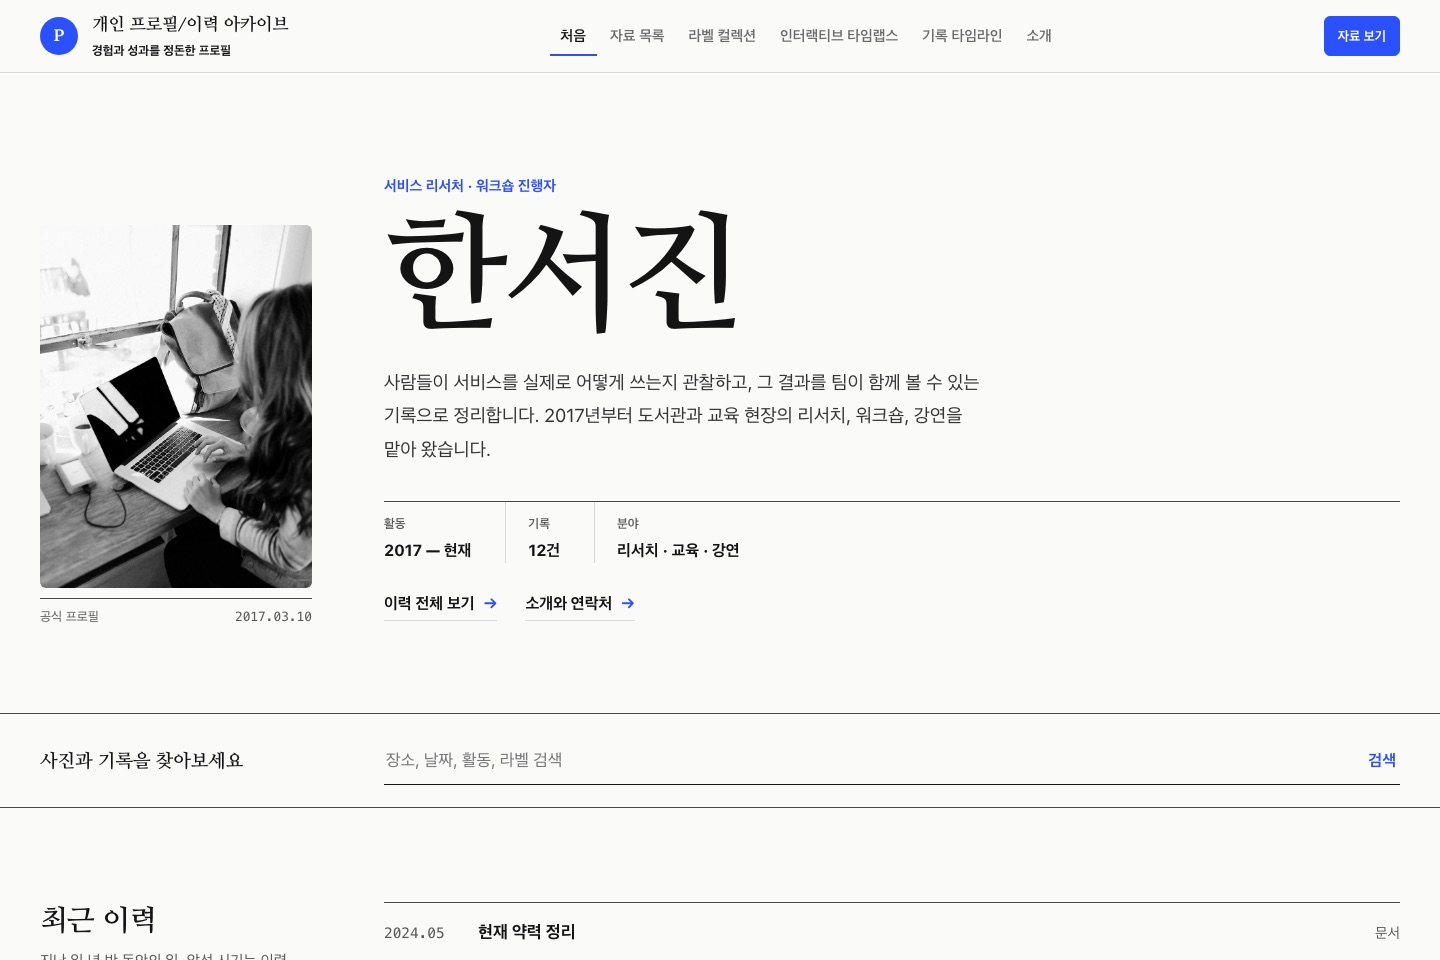Click the site title 개인 프로필/이력 아카이브
Viewport: 1440px width, 960px height.
(x=190, y=24)
